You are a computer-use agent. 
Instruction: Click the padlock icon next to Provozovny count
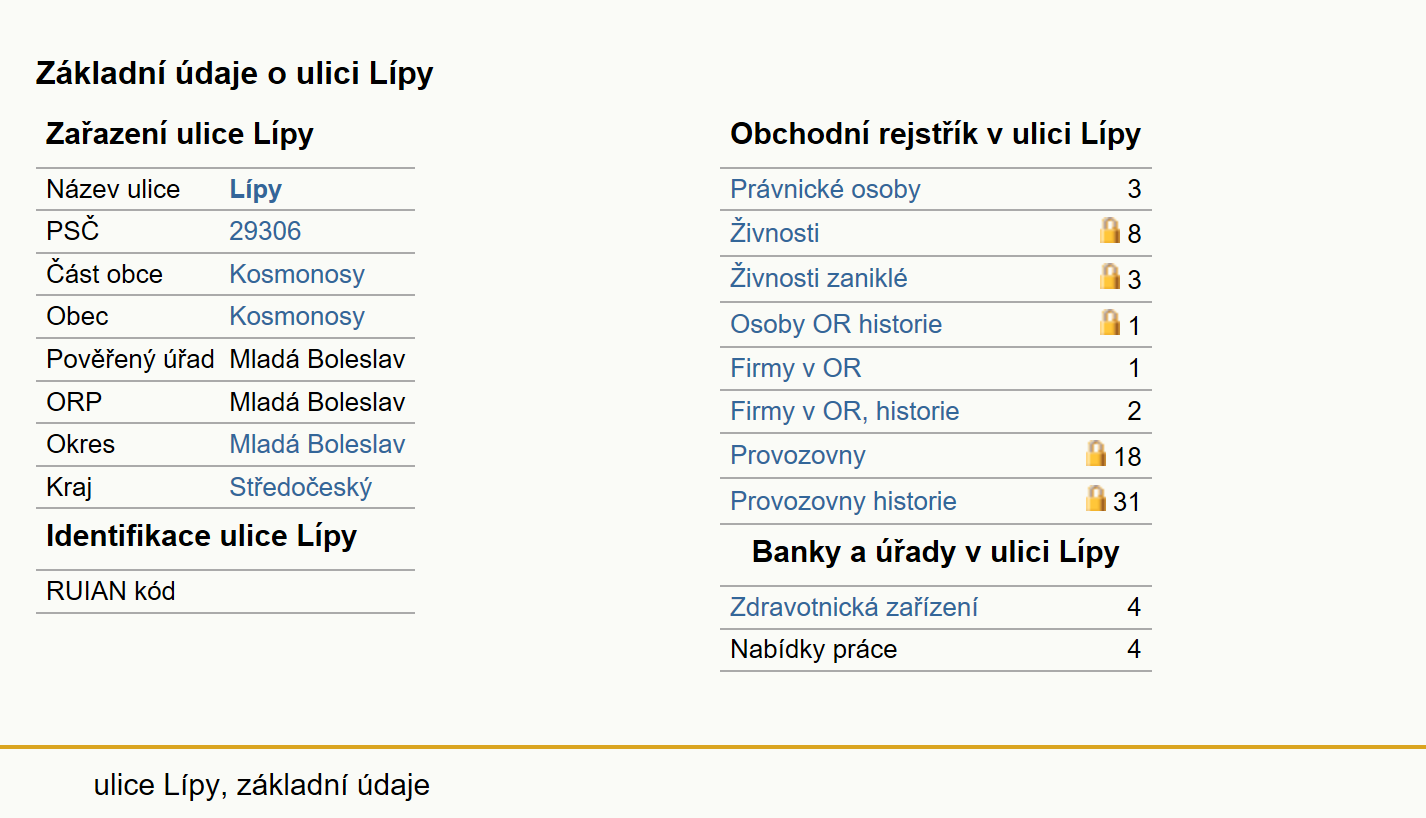[1096, 453]
